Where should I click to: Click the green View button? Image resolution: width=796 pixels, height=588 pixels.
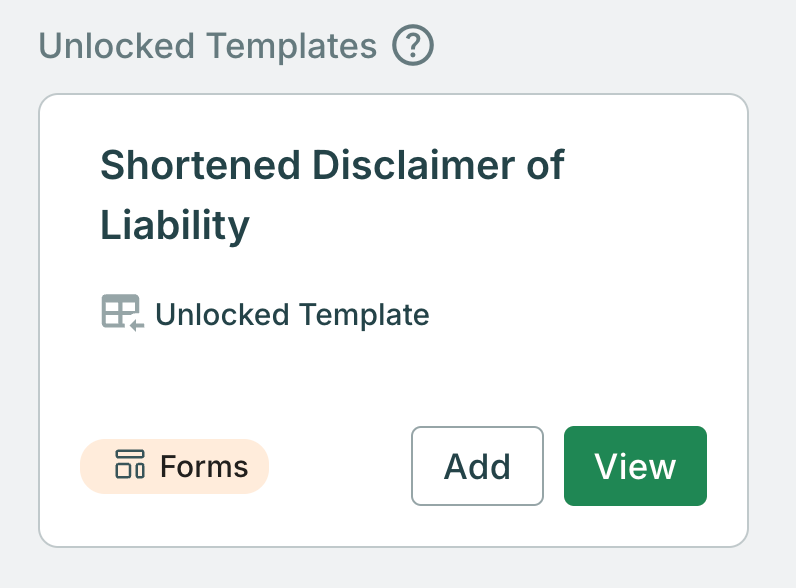(635, 466)
